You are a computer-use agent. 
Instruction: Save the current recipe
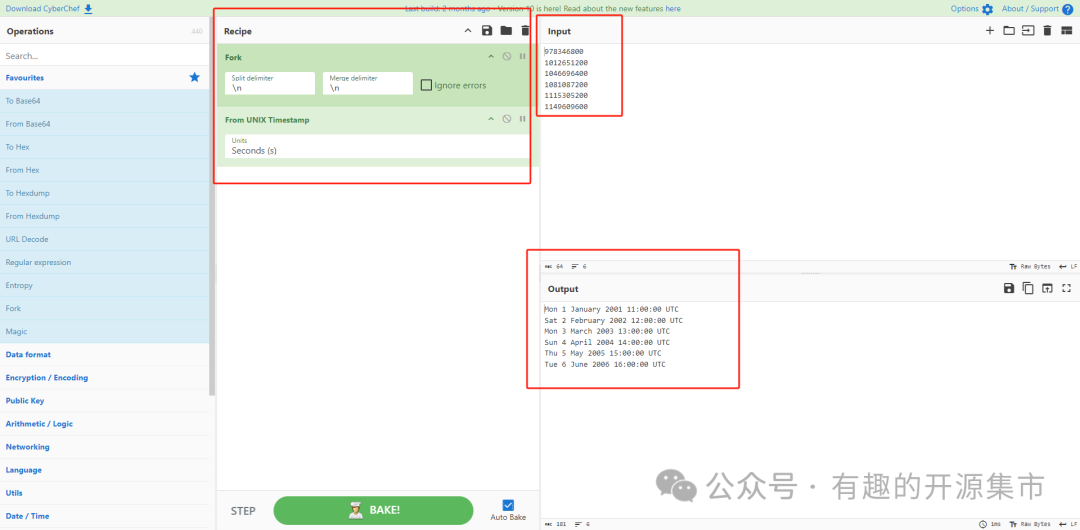487,31
